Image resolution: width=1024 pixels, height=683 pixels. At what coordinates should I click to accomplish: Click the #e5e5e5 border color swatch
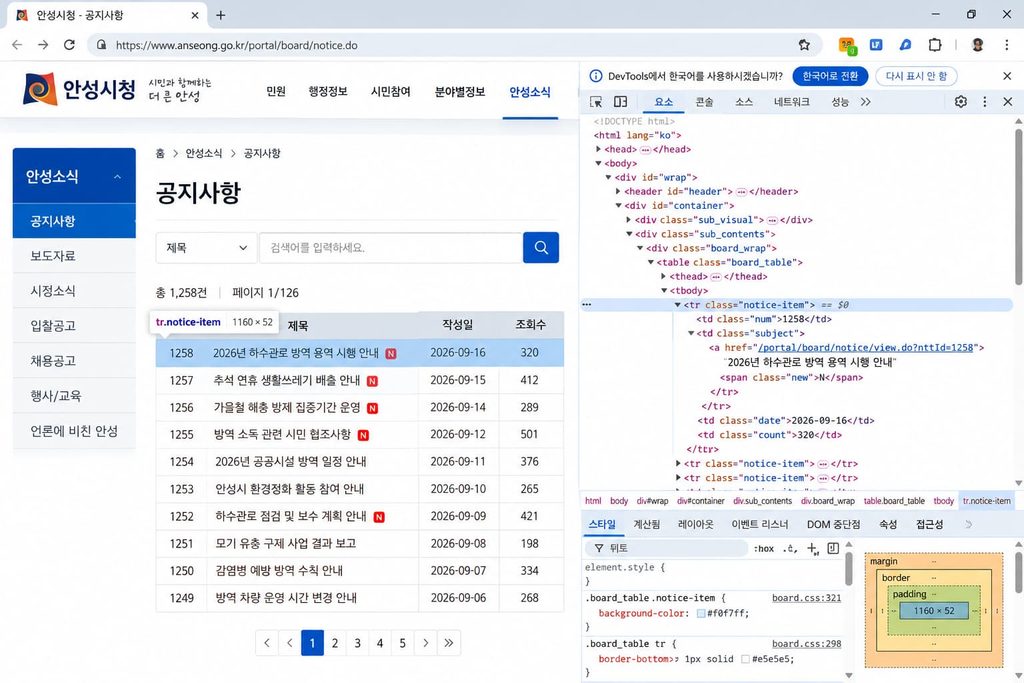[745, 659]
